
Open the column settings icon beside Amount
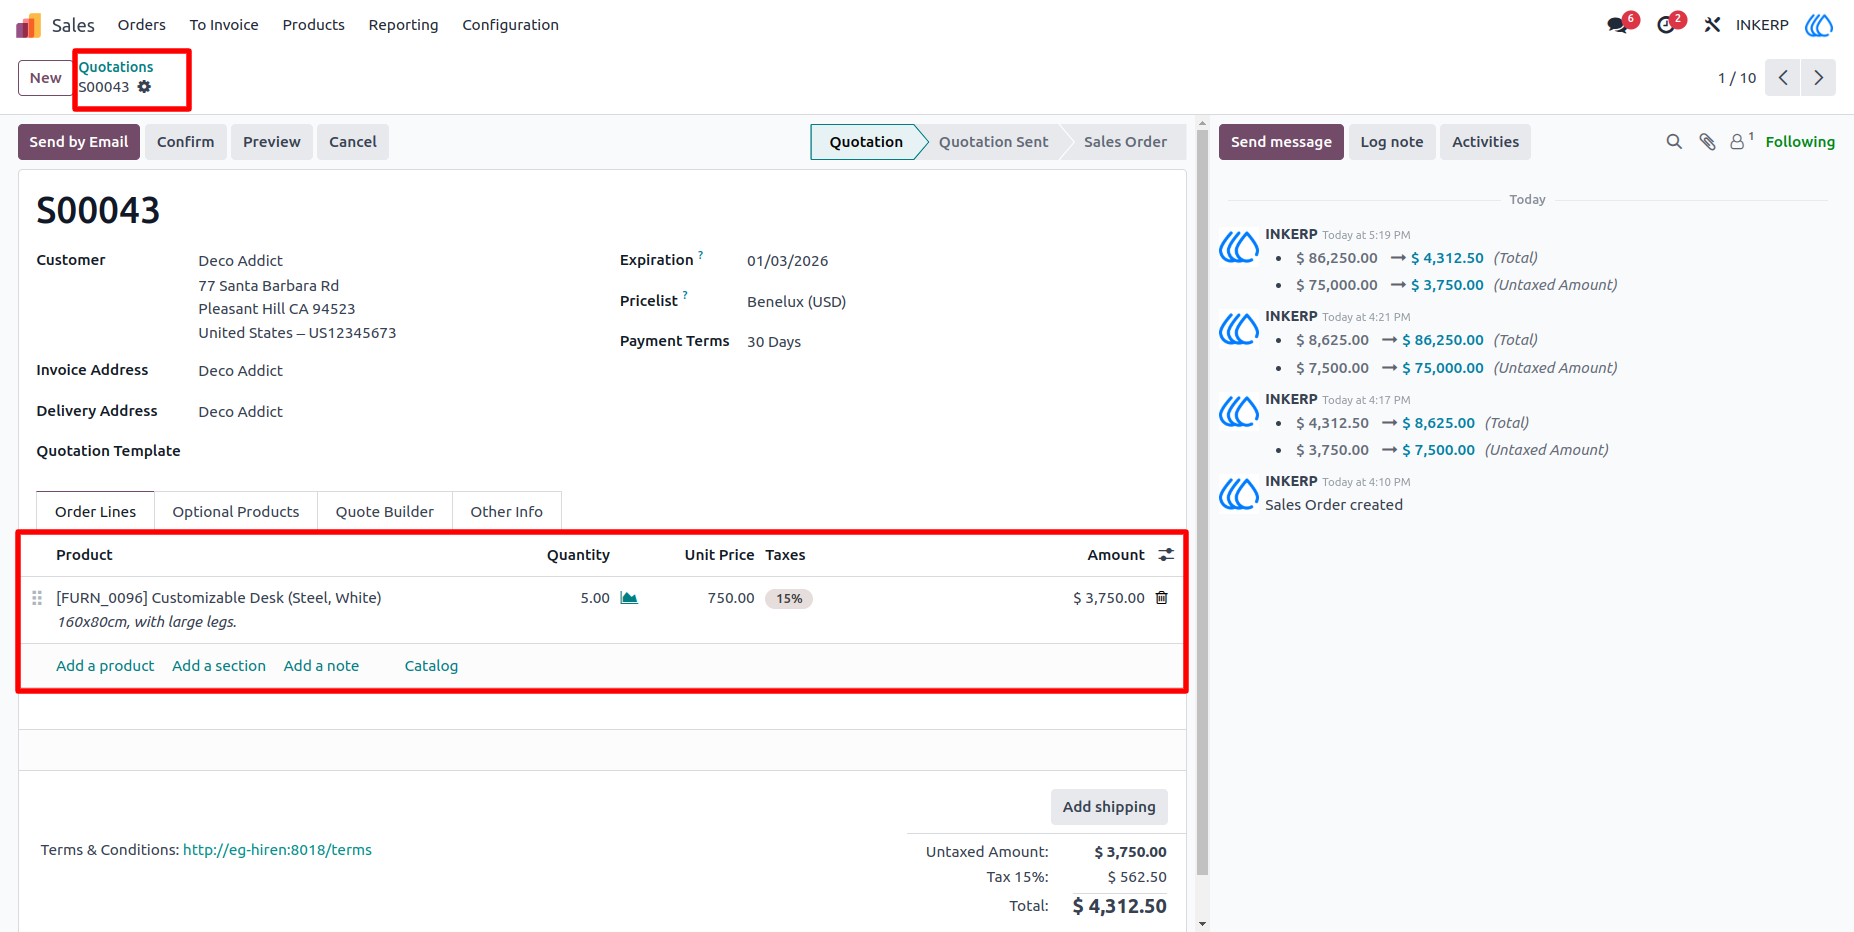1166,555
